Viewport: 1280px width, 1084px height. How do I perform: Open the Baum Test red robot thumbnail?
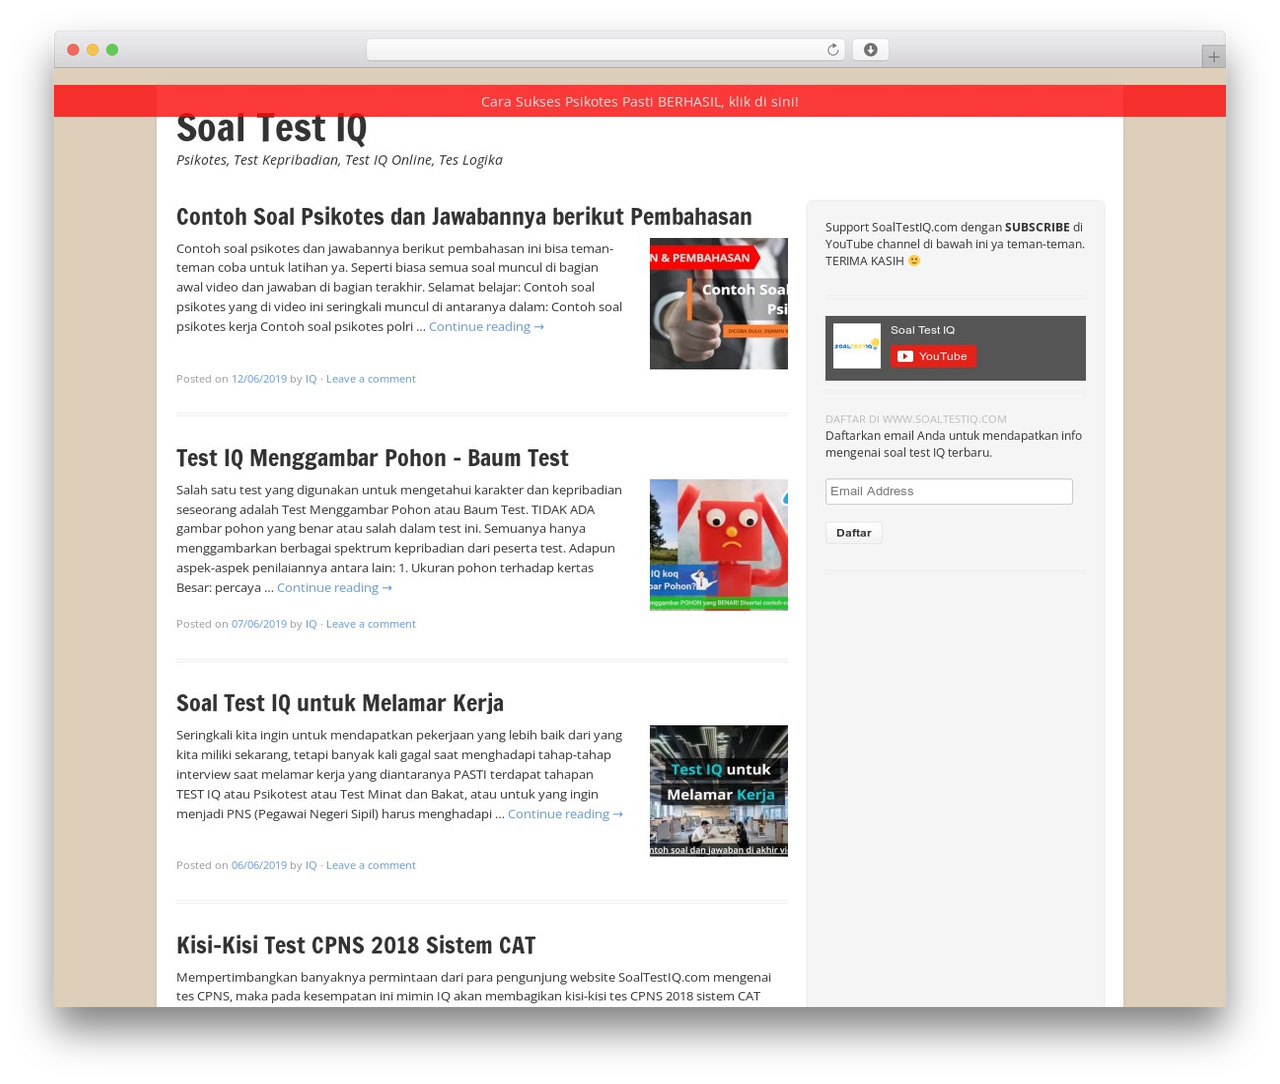point(718,545)
